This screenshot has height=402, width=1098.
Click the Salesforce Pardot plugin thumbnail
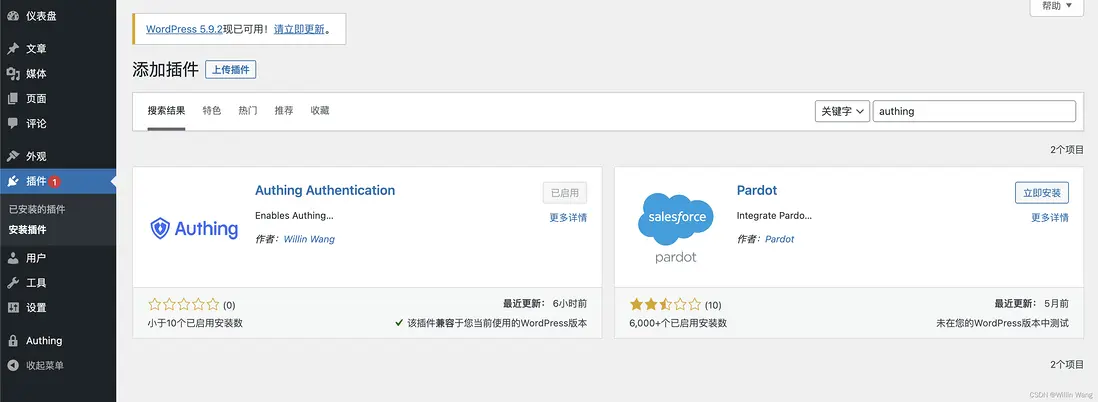point(676,226)
